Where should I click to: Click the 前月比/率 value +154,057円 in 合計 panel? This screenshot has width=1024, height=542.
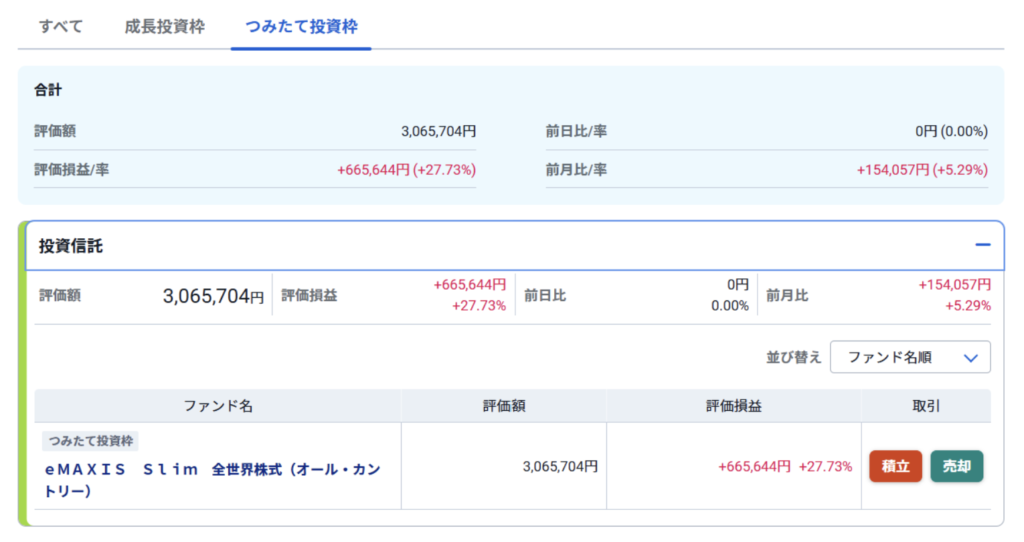point(921,170)
